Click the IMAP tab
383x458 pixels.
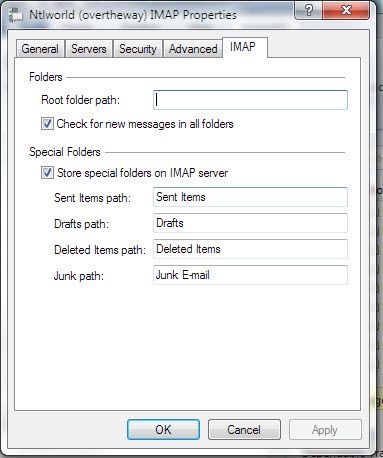pos(244,47)
